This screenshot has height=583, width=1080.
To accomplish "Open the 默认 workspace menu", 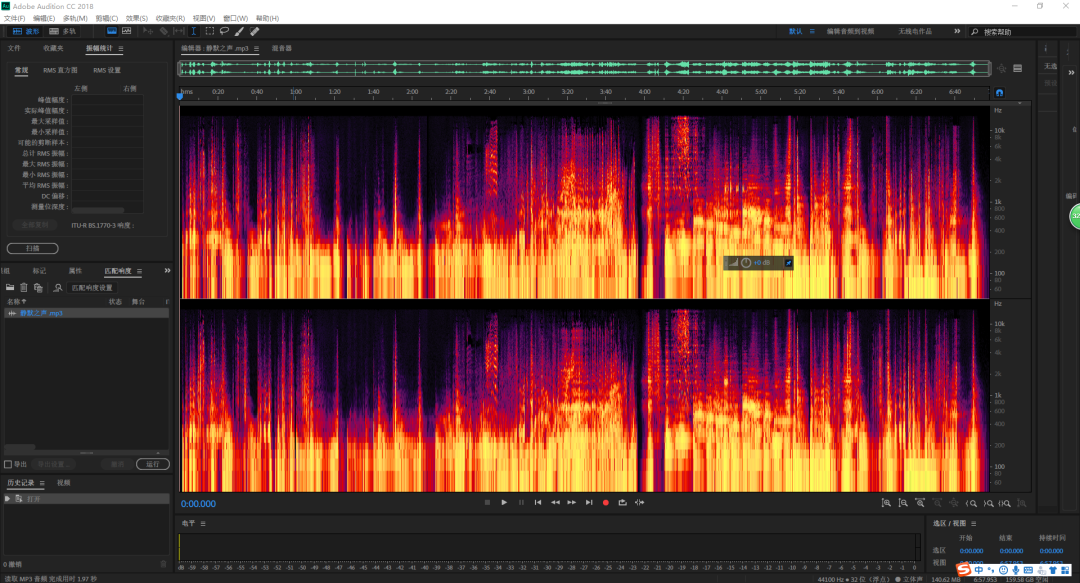I will pos(812,31).
